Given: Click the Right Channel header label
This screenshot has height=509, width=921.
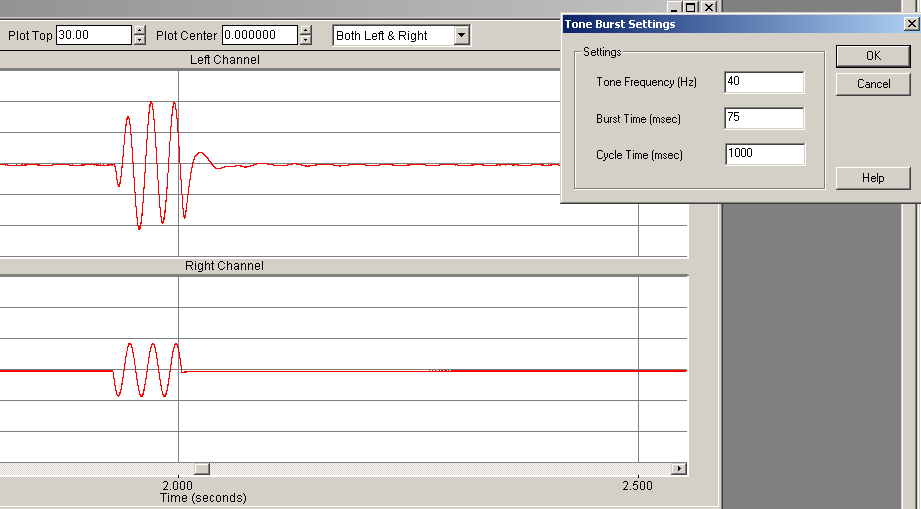Looking at the screenshot, I should click(224, 266).
